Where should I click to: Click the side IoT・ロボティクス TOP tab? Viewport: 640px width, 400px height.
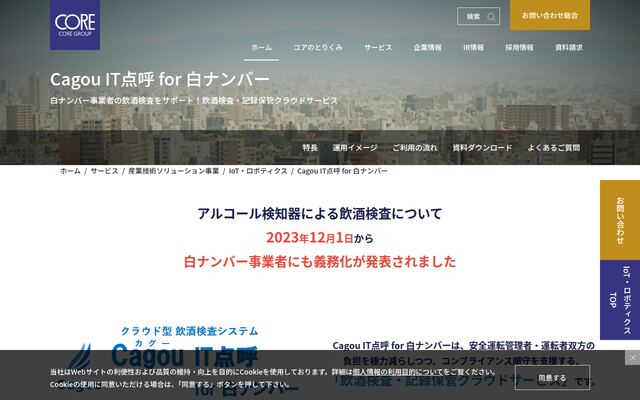(x=620, y=300)
